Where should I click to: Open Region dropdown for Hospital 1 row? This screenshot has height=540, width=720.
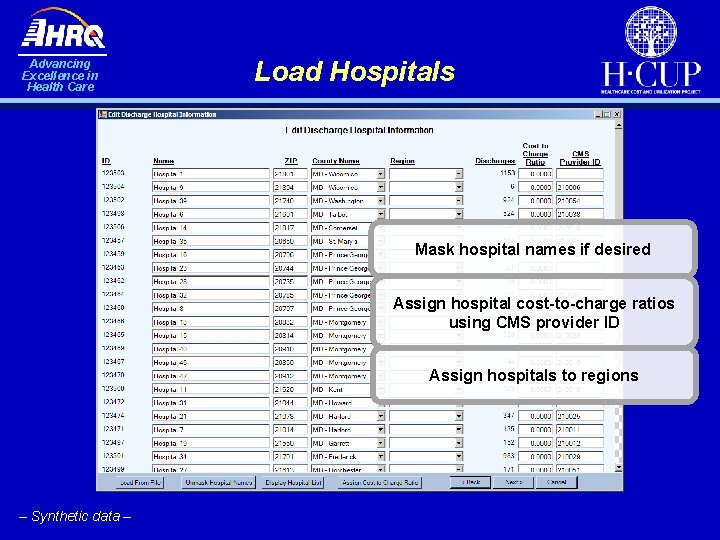[459, 174]
